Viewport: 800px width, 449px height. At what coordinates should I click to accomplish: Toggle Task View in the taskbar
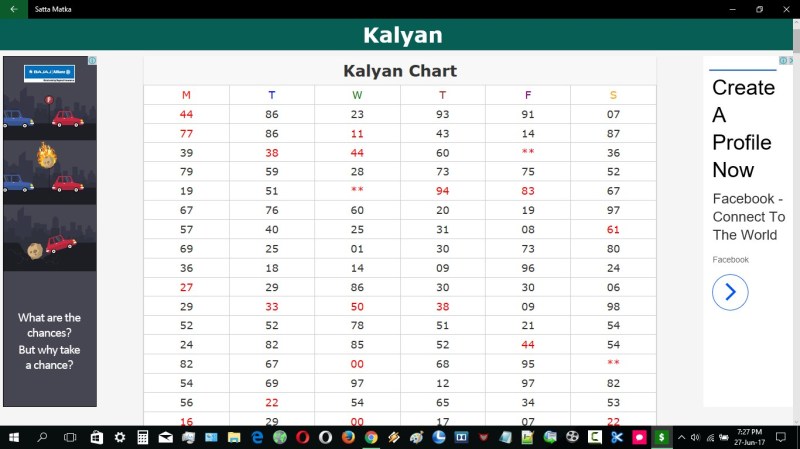point(70,437)
